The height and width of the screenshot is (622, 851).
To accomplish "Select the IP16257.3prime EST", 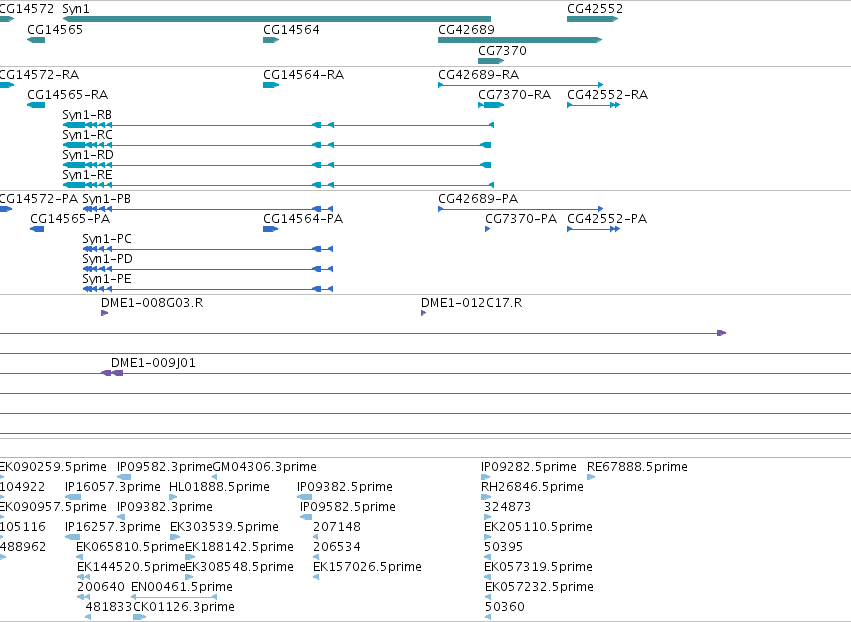I will click(x=72, y=537).
